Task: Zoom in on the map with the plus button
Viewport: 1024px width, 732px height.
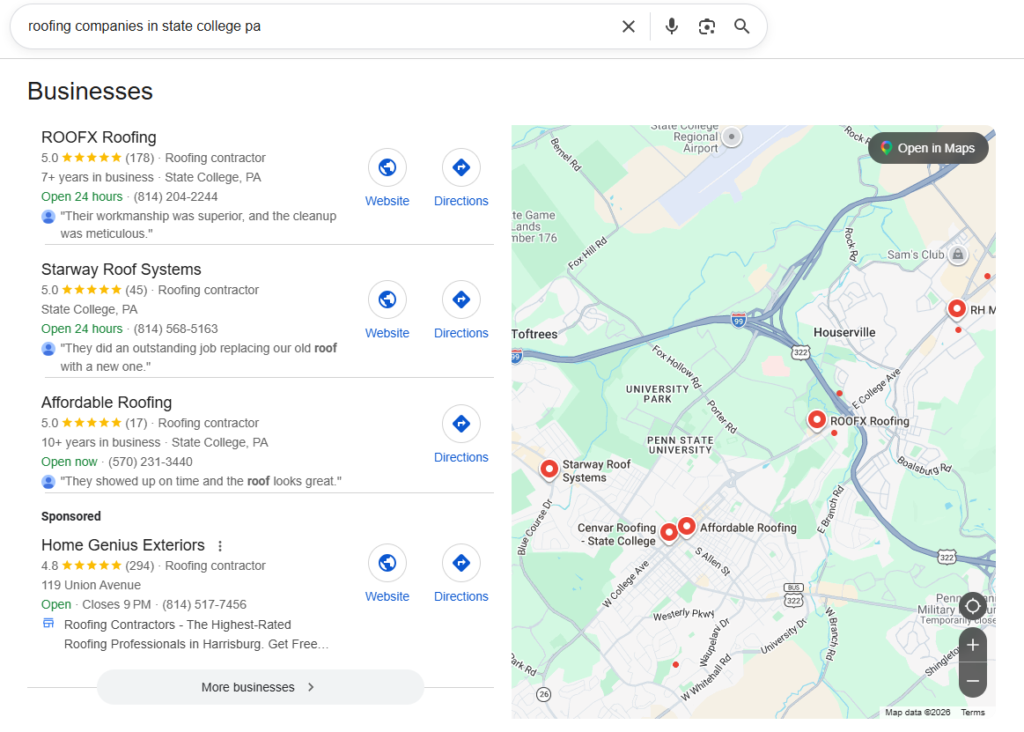Action: (972, 645)
